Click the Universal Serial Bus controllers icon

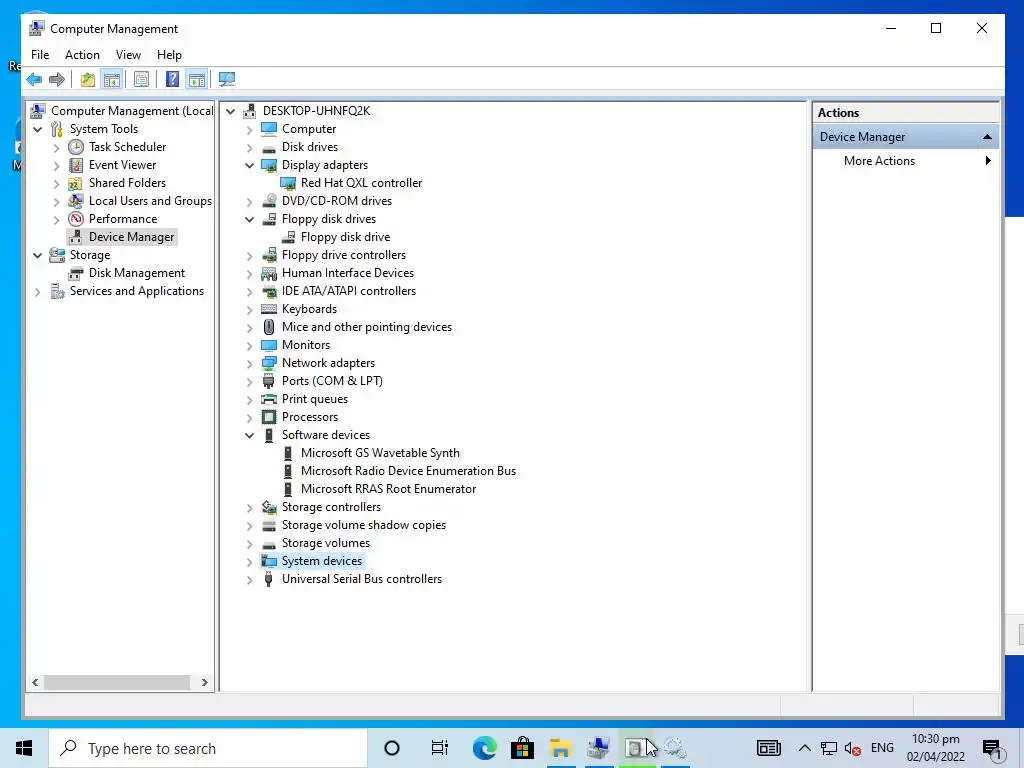[x=268, y=579]
